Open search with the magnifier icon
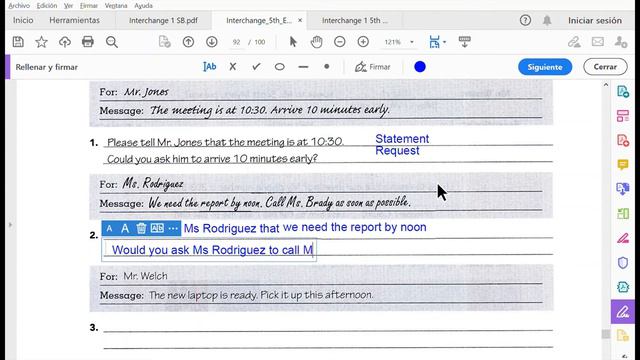This screenshot has width=640, height=360. click(x=111, y=42)
